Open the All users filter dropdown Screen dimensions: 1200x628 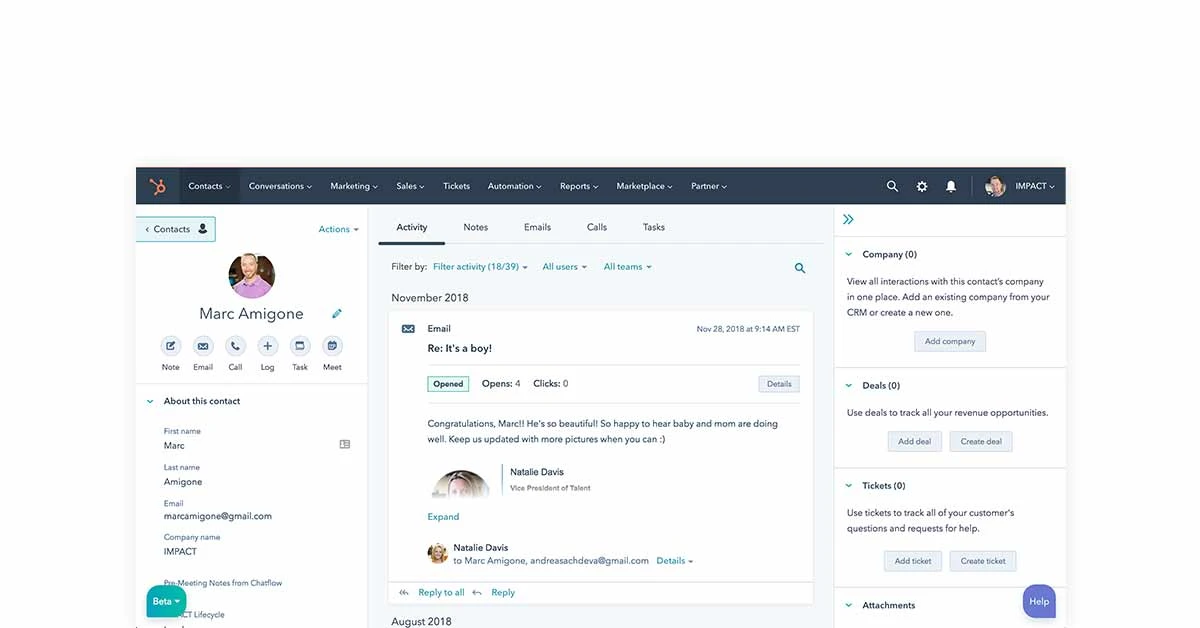point(564,267)
